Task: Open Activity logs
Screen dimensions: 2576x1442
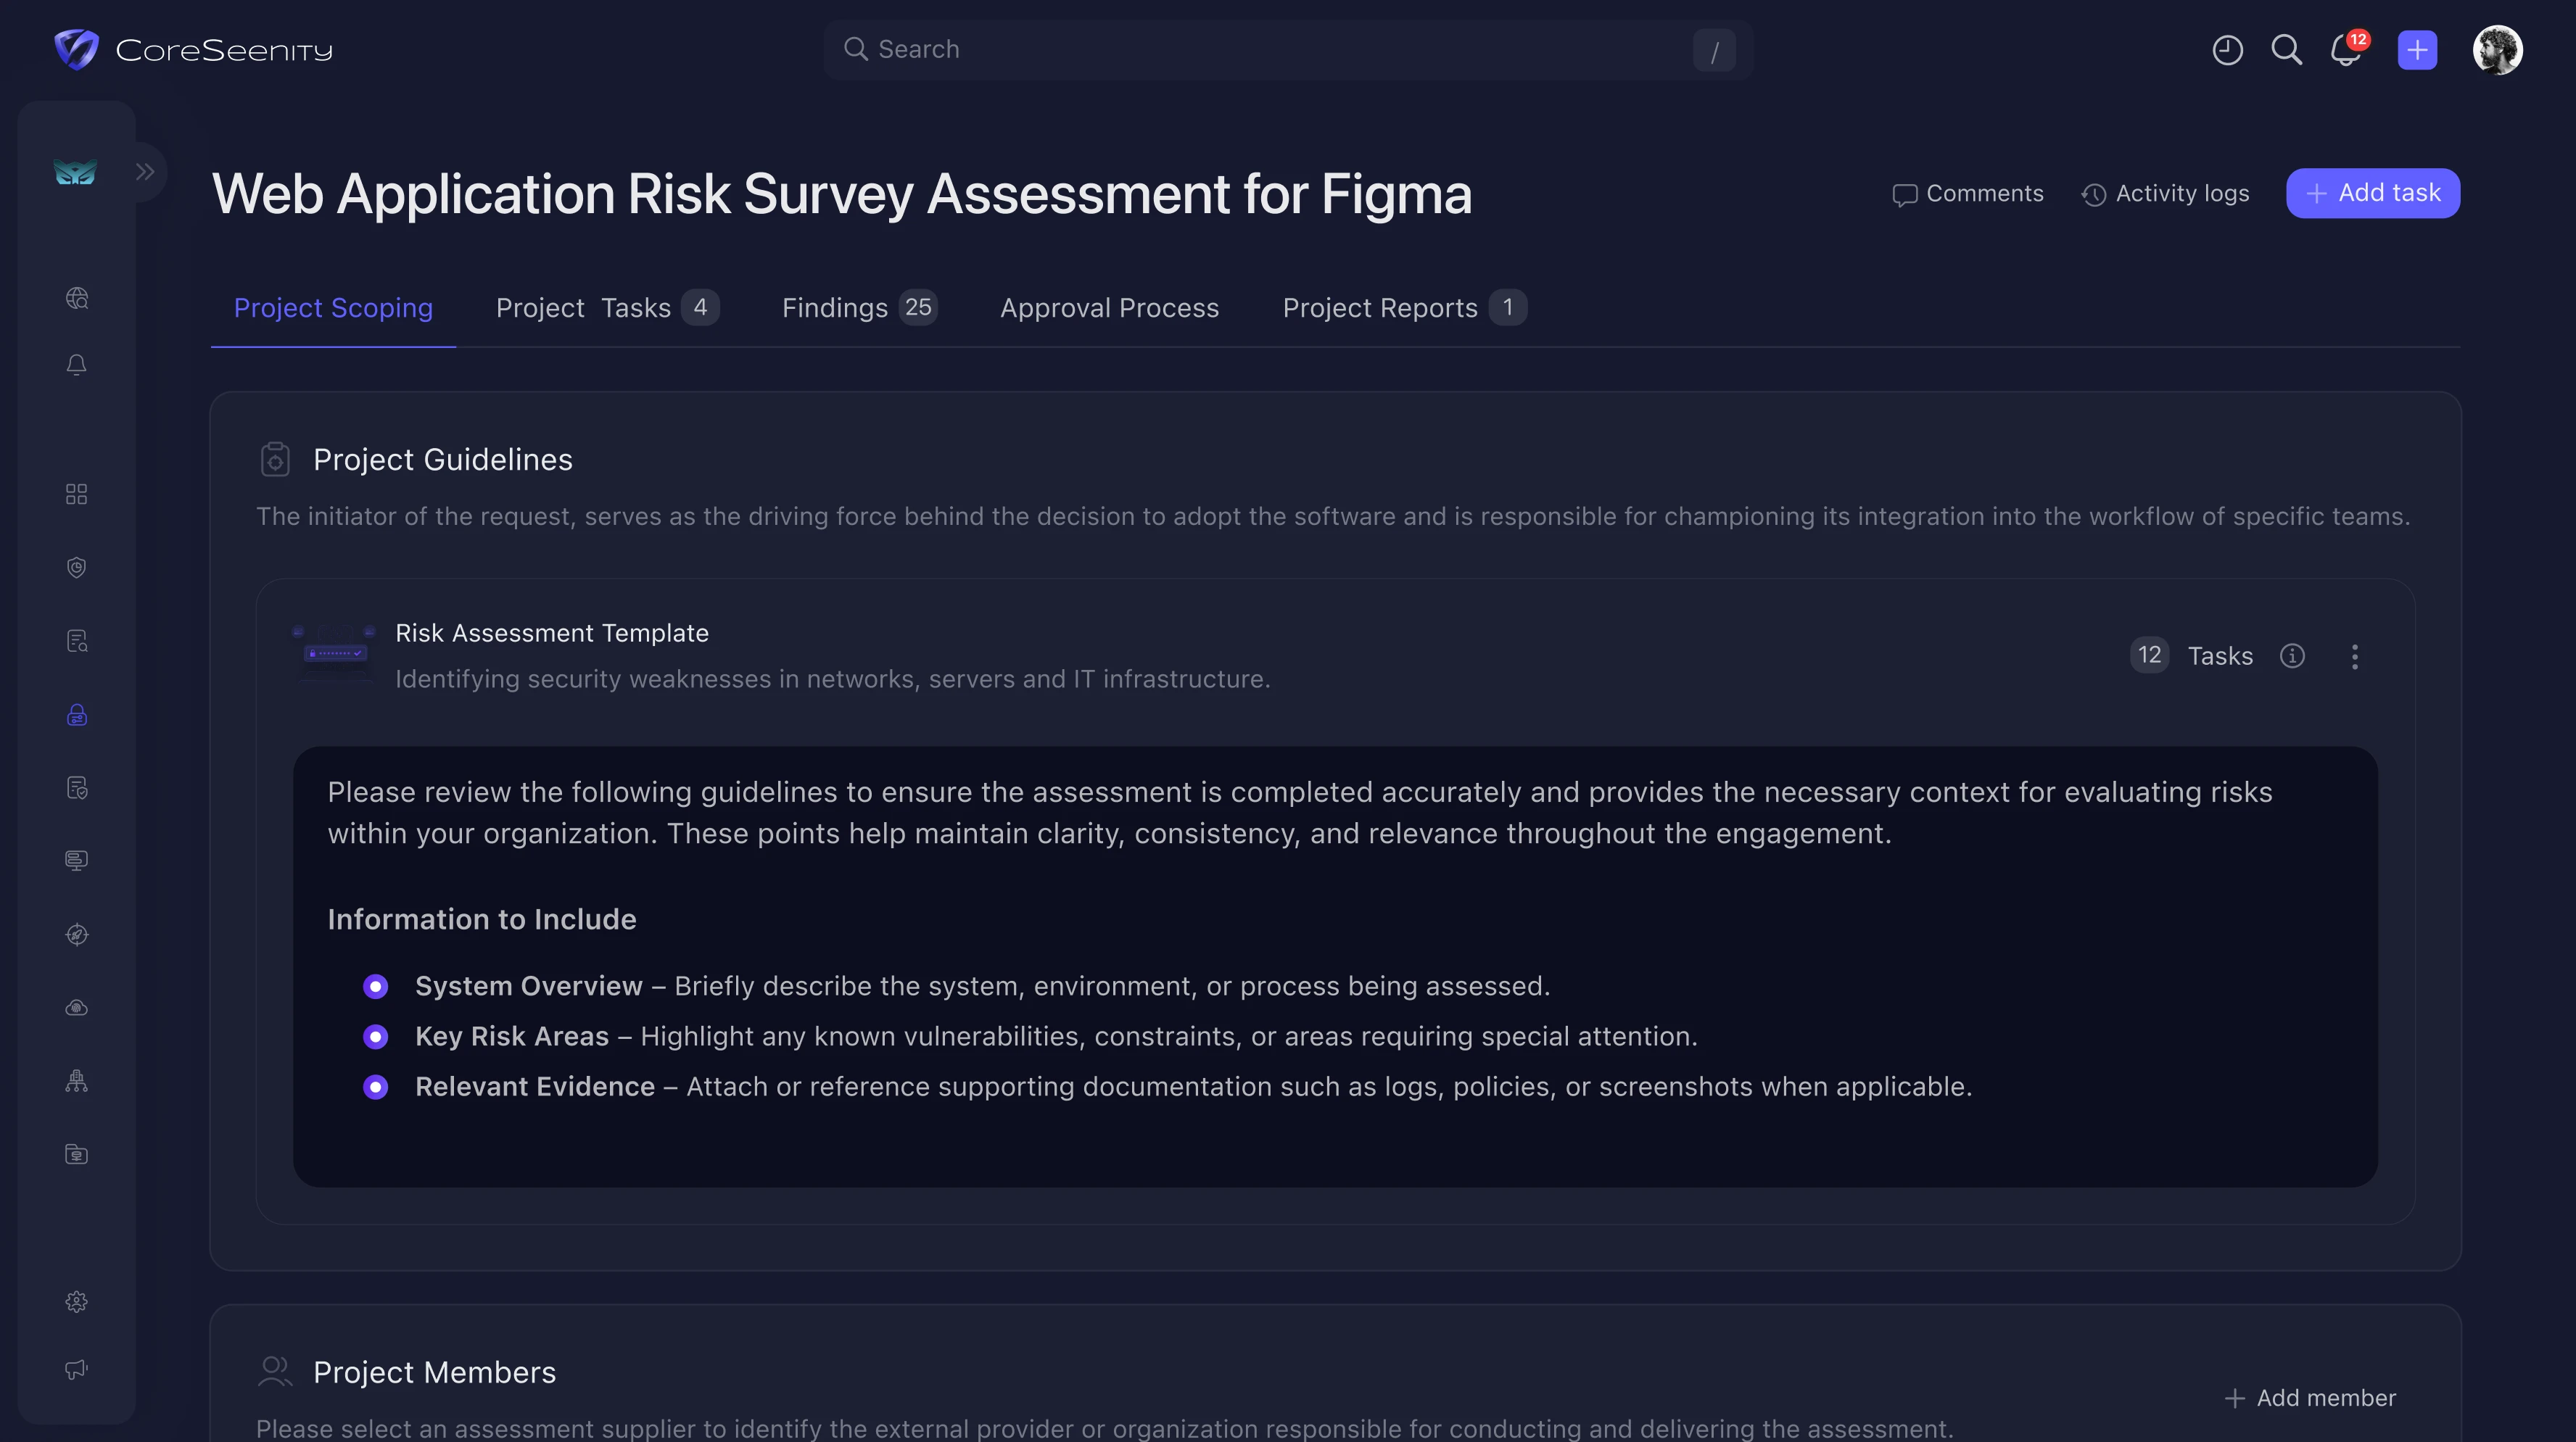Action: [x=2166, y=194]
